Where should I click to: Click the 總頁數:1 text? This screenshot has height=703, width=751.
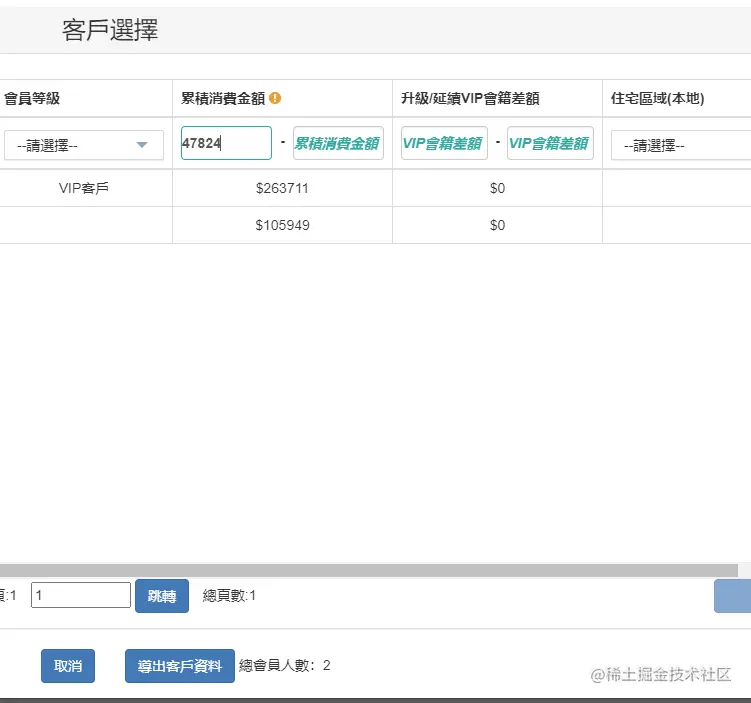coord(229,596)
